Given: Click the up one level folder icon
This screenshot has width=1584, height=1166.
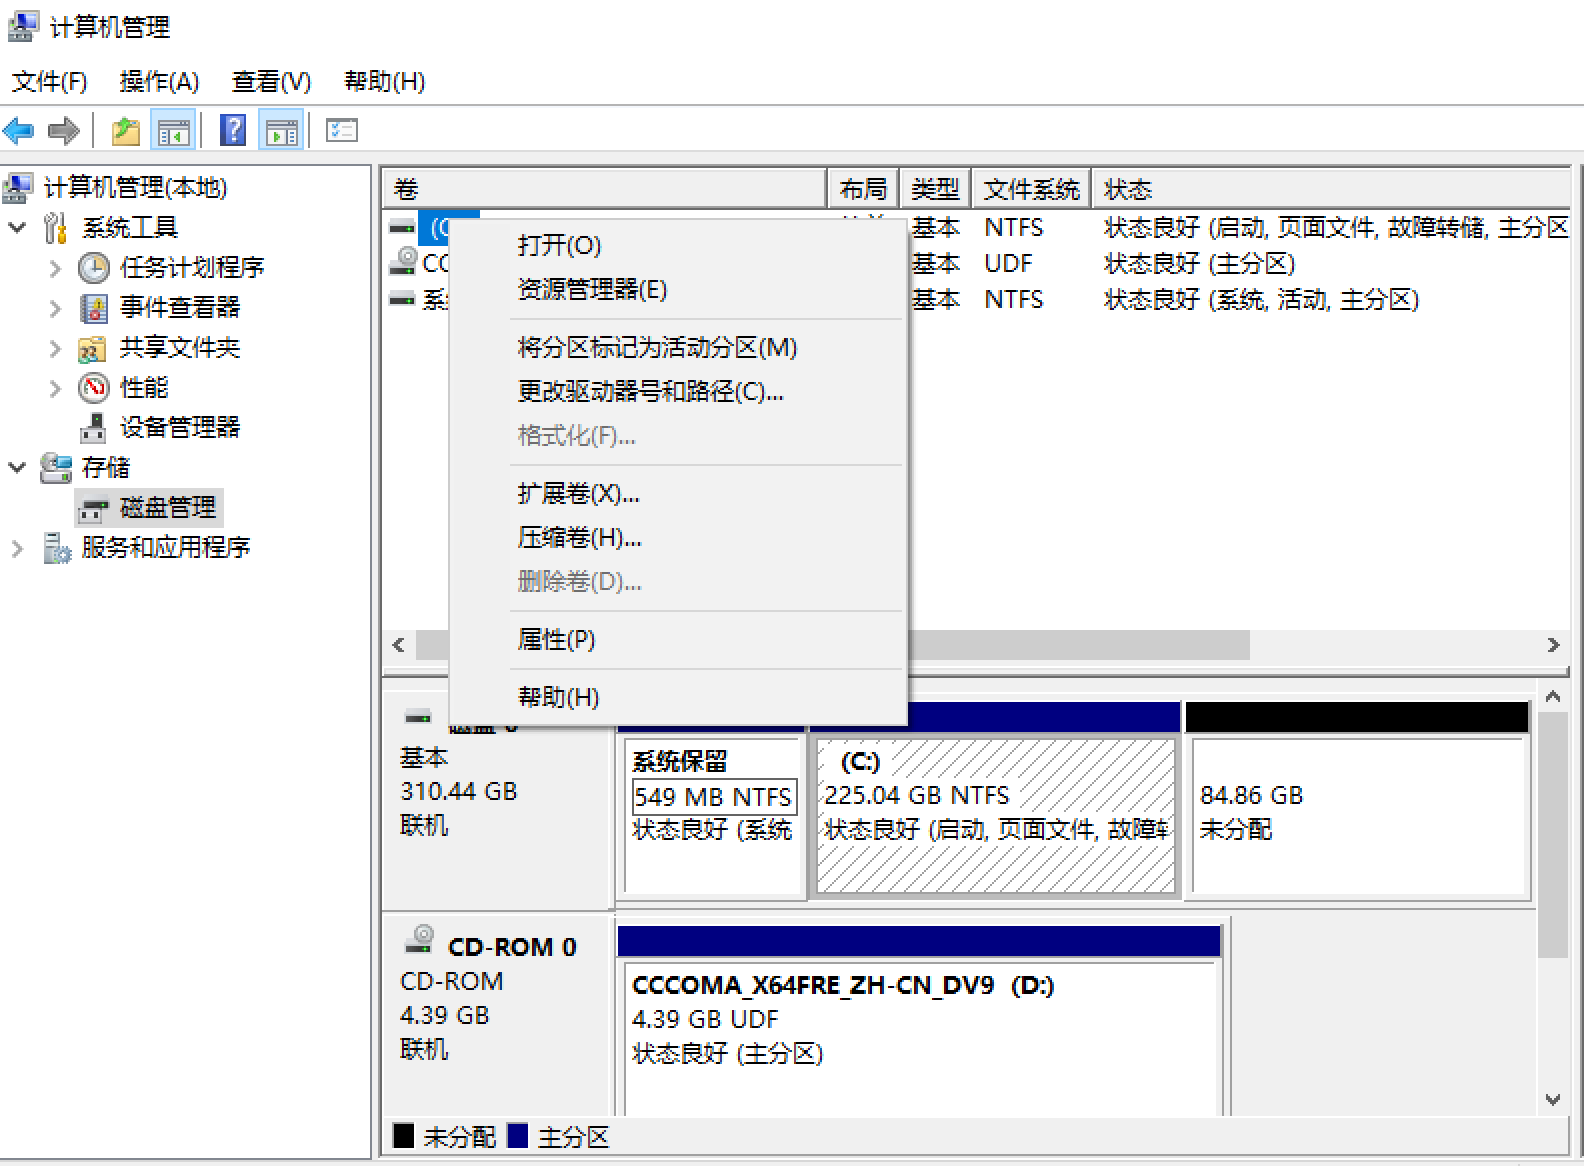Looking at the screenshot, I should 126,130.
